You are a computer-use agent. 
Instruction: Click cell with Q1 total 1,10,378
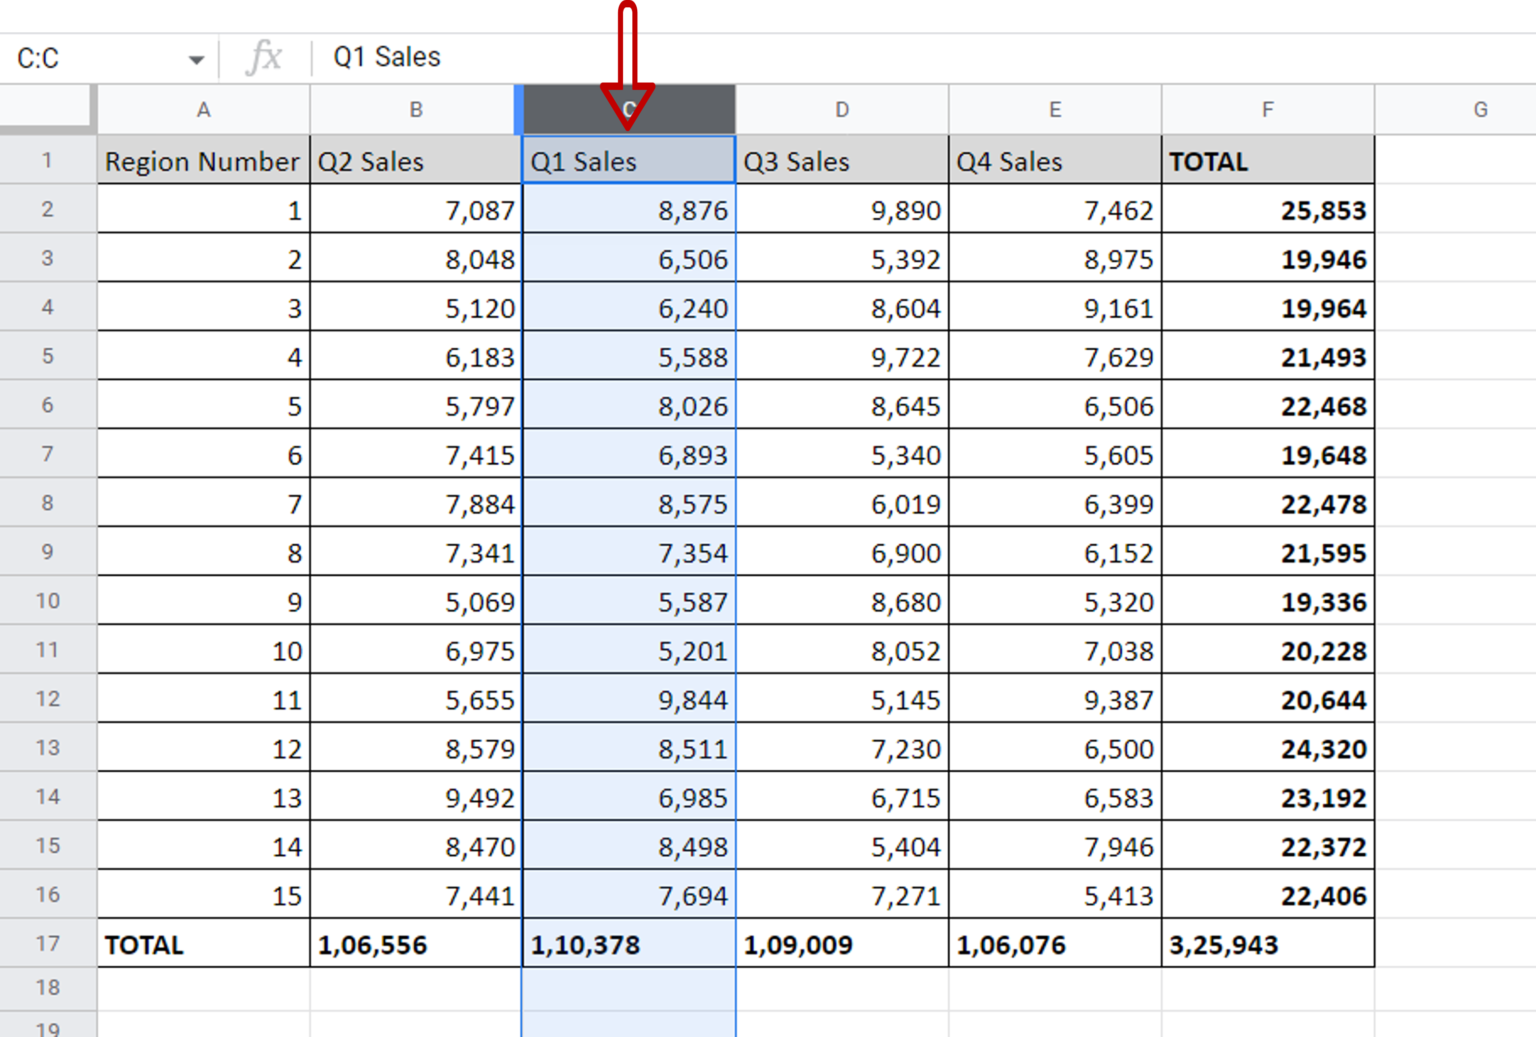click(628, 944)
